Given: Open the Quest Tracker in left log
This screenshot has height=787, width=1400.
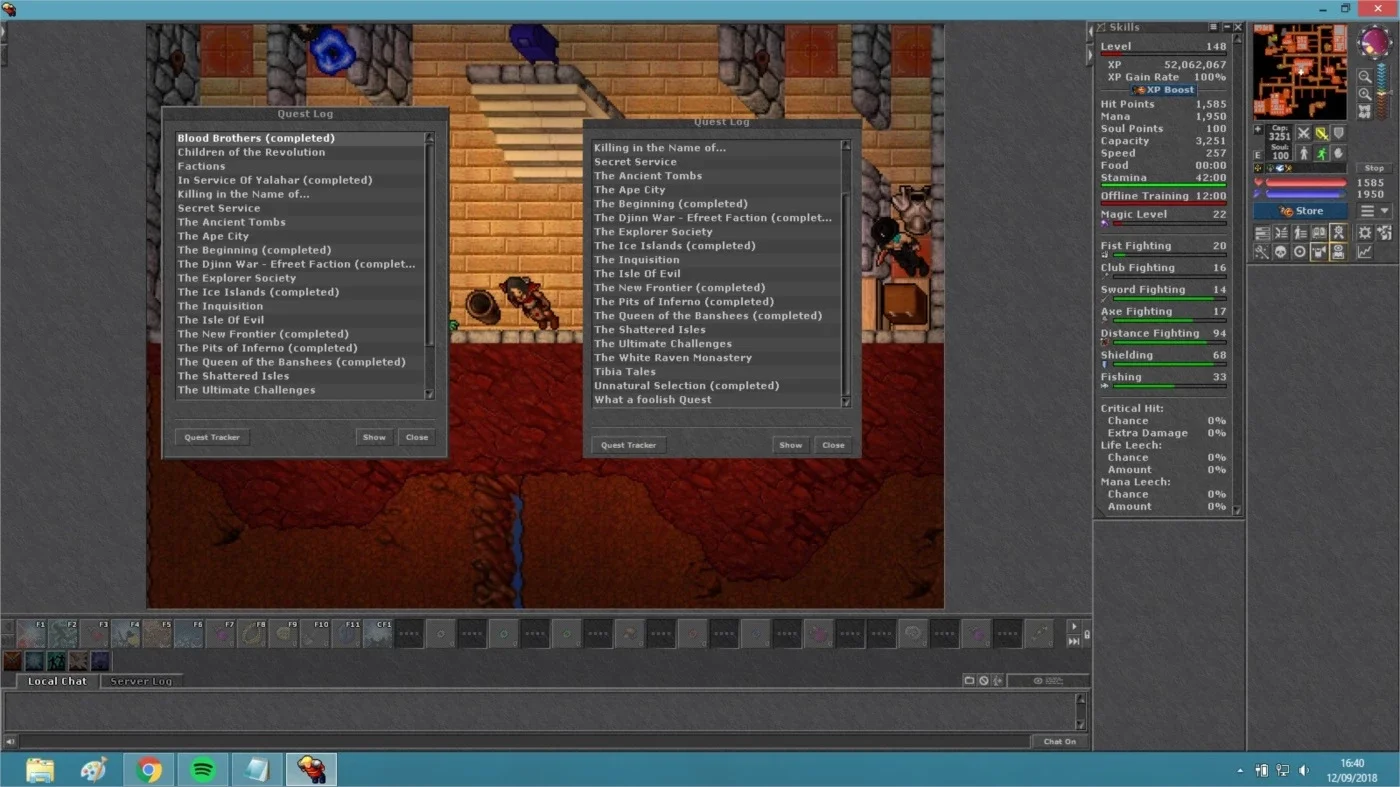Looking at the screenshot, I should [212, 437].
